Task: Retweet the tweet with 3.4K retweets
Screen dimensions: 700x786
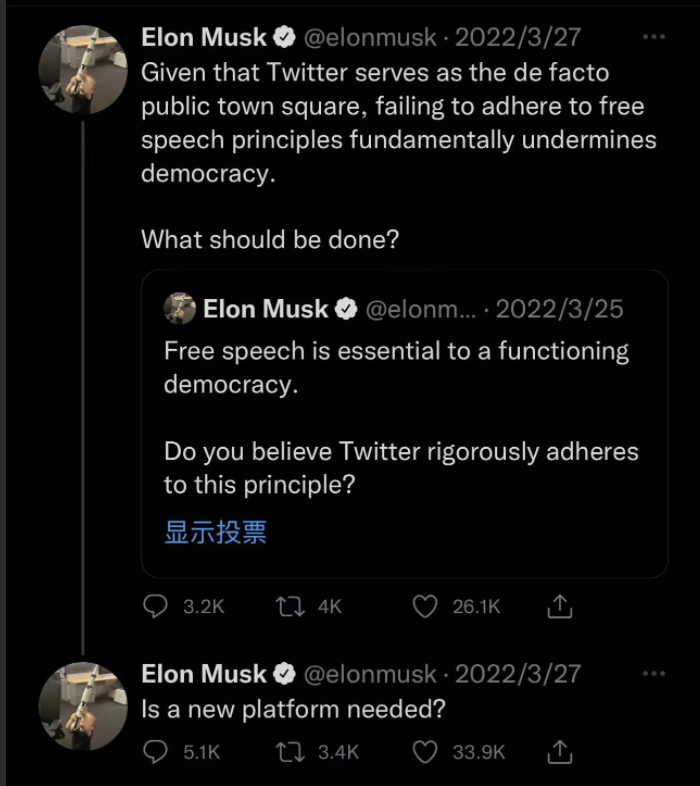Action: click(291, 752)
